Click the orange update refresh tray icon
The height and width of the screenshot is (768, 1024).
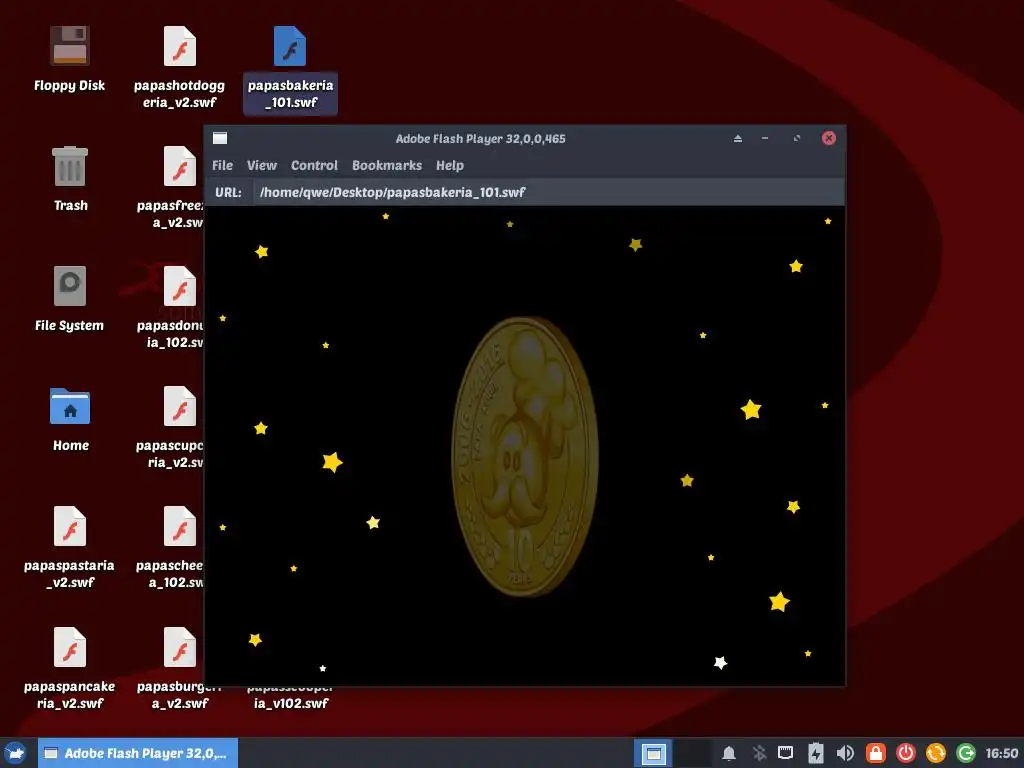click(936, 753)
